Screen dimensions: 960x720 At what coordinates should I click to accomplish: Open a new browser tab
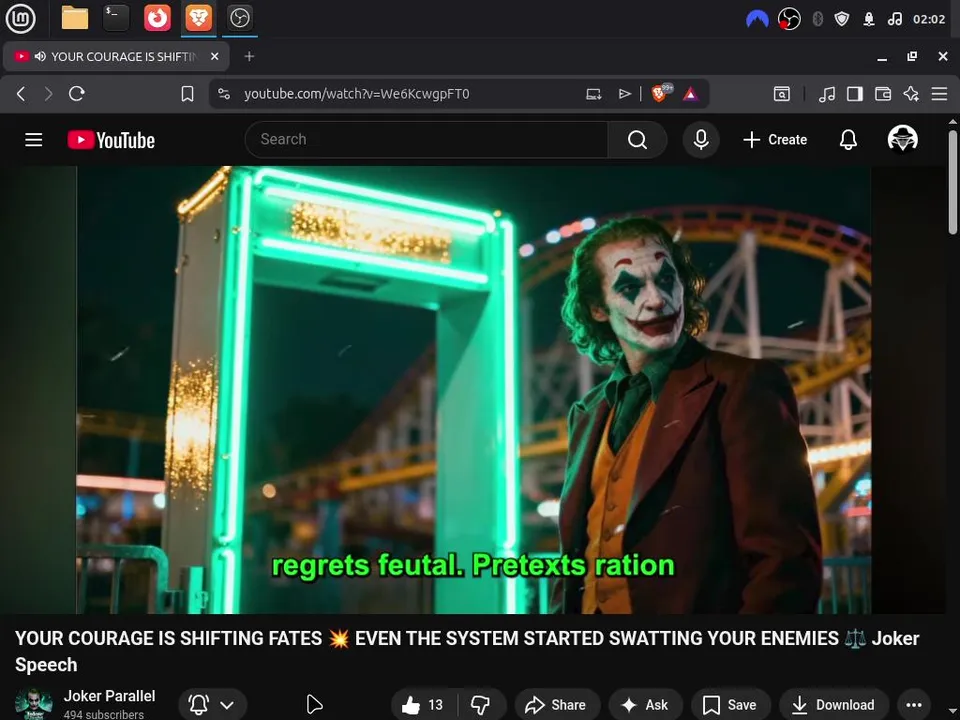249,56
